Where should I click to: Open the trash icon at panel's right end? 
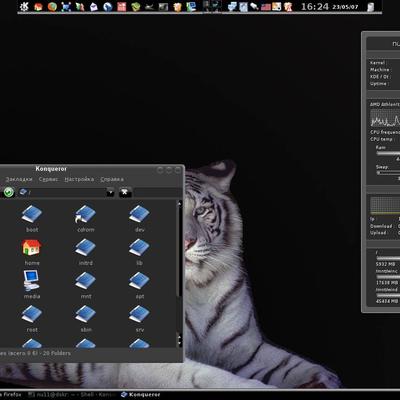click(370, 7)
